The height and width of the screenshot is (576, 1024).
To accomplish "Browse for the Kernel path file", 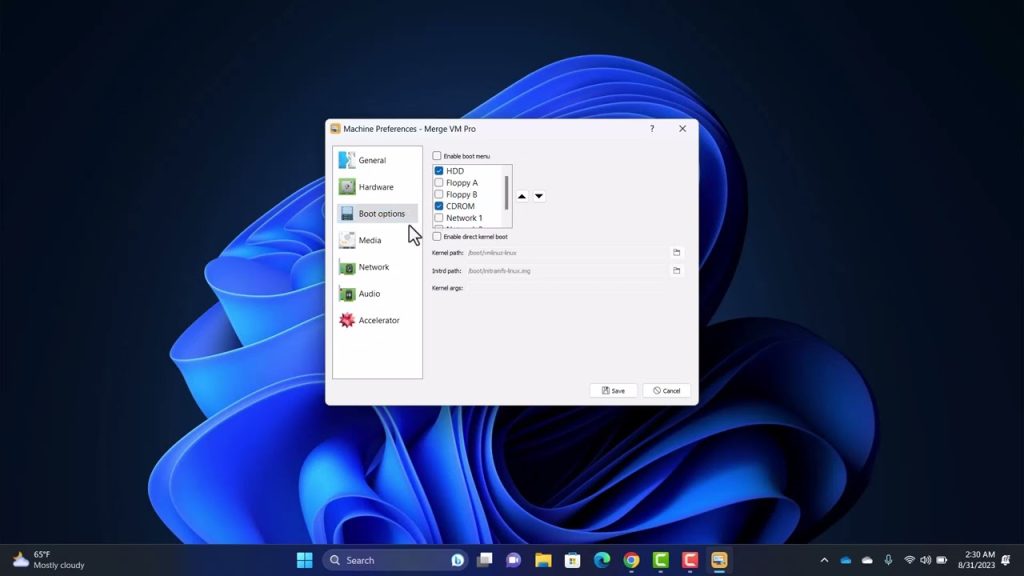I will point(677,253).
